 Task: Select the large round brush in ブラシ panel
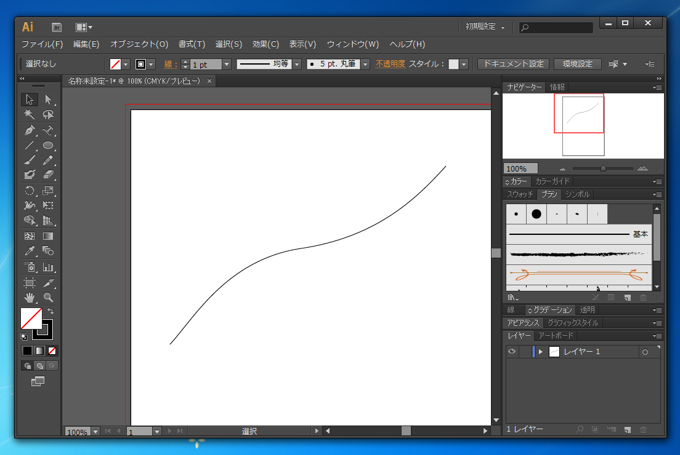point(536,214)
